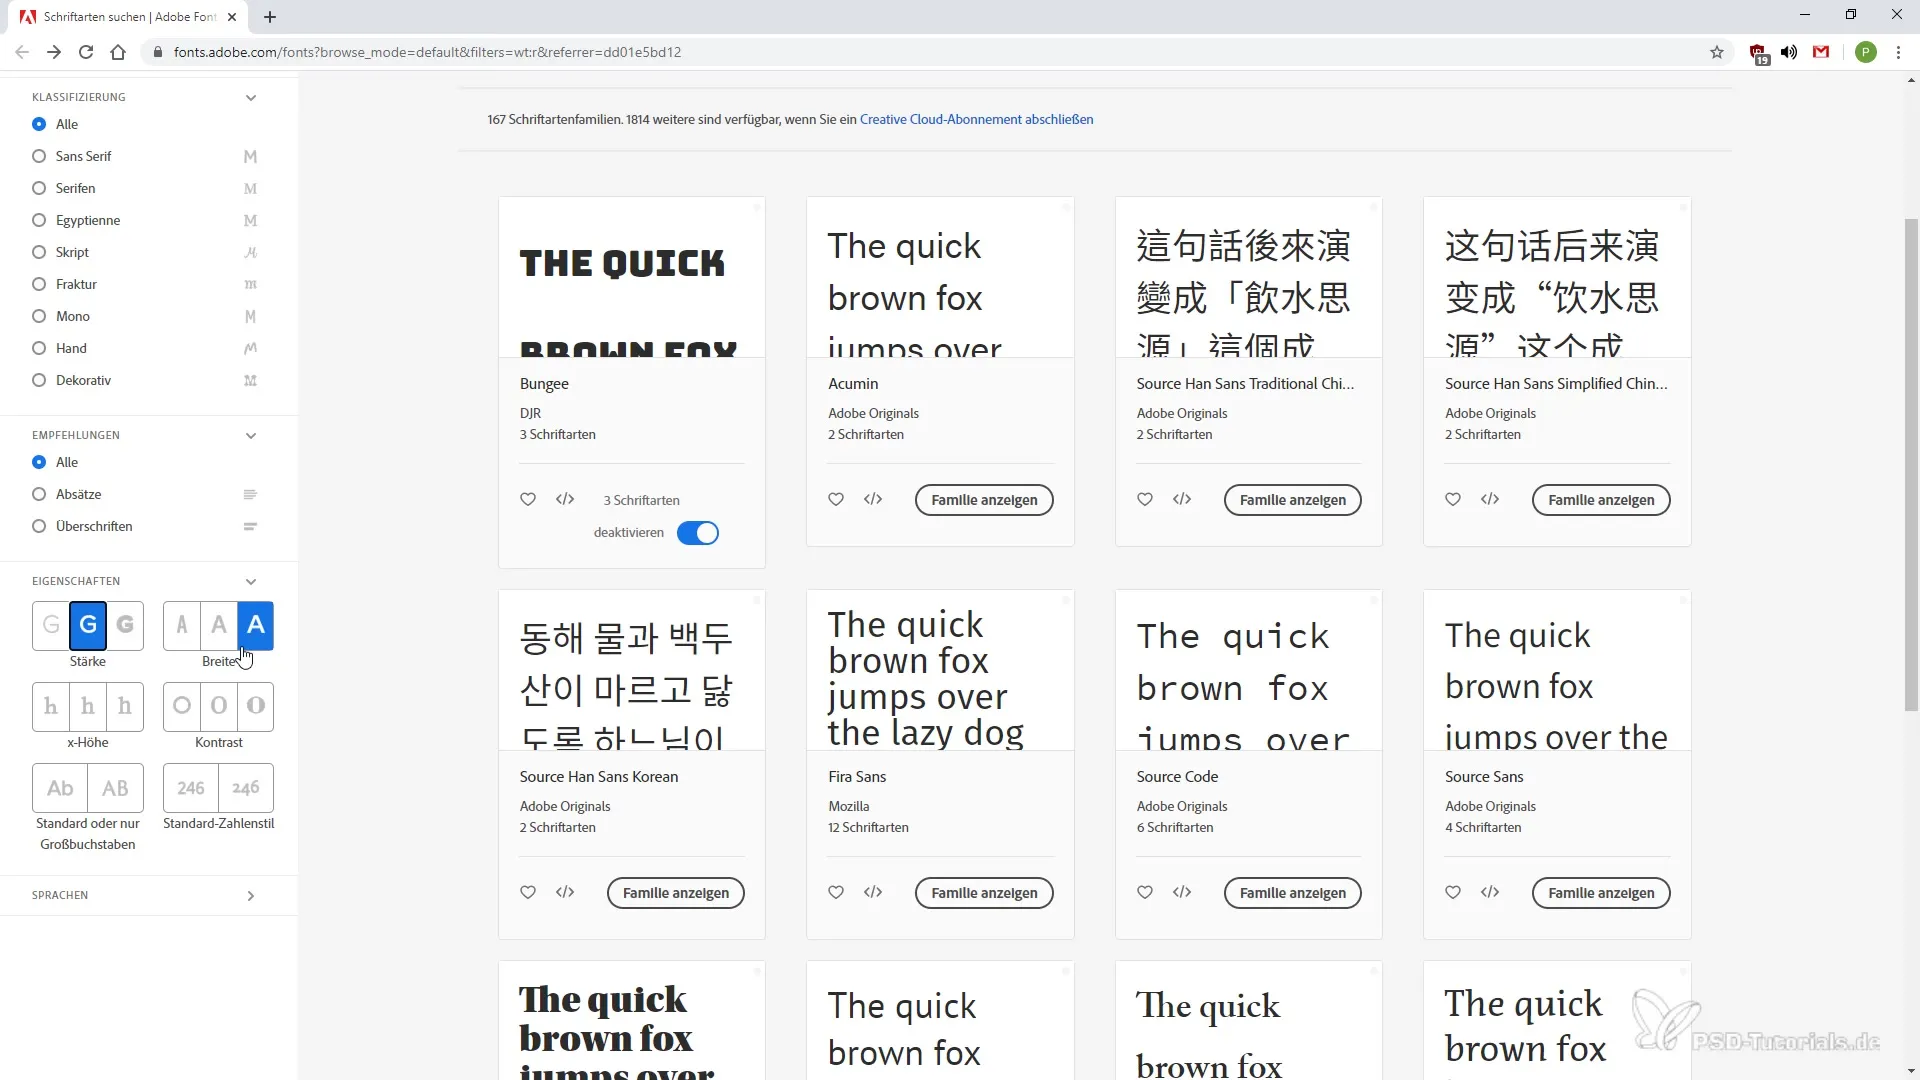Click Familie anzeigen for Fira Sans
The width and height of the screenshot is (1920, 1080).
tap(984, 893)
